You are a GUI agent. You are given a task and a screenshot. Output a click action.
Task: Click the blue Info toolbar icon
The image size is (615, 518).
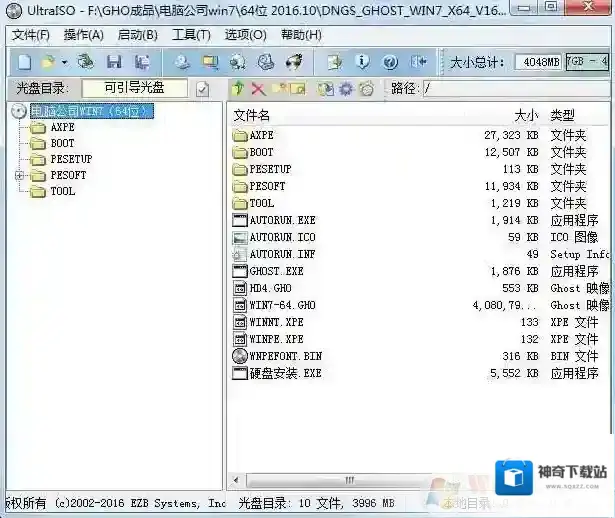click(x=362, y=62)
